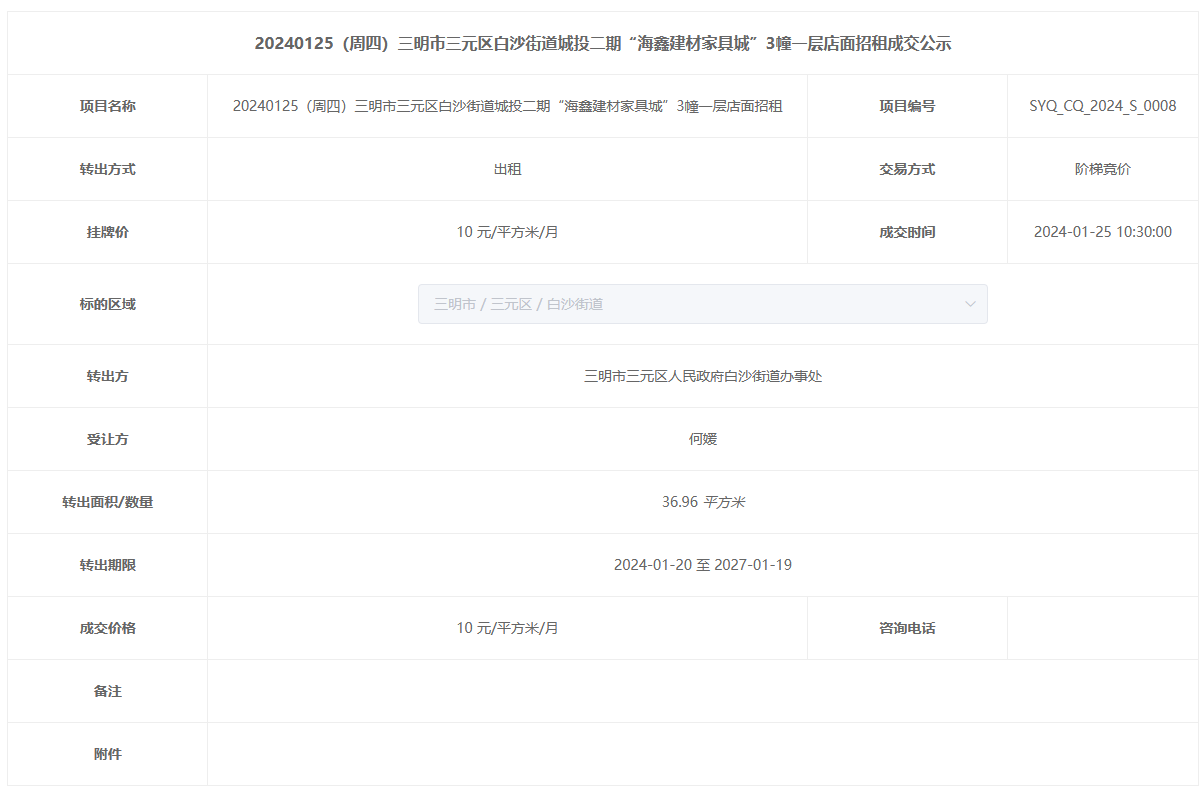The height and width of the screenshot is (796, 1202).
Task: Click the 36.96 平方米 area value
Action: pos(702,502)
